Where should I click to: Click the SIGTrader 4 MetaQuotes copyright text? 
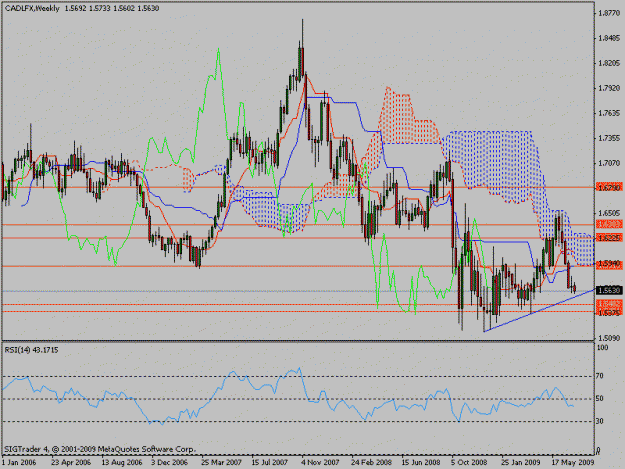(100, 449)
